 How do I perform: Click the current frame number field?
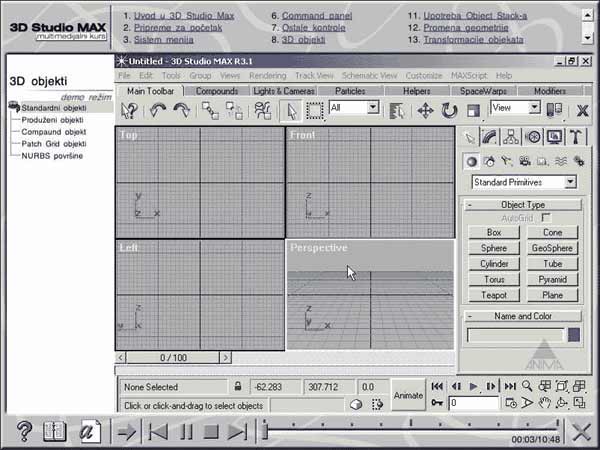tap(474, 403)
